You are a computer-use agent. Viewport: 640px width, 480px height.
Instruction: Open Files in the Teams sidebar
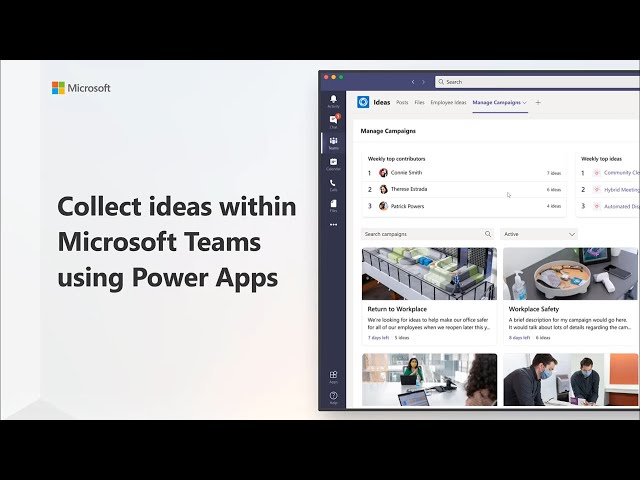click(x=333, y=206)
